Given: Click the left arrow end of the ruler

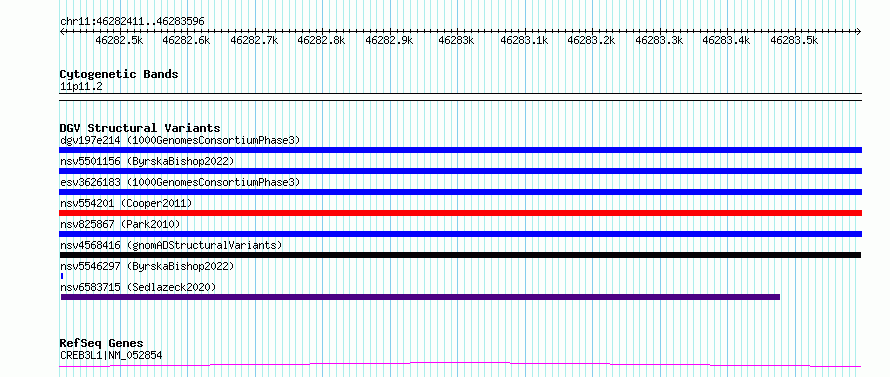Looking at the screenshot, I should pos(62,31).
